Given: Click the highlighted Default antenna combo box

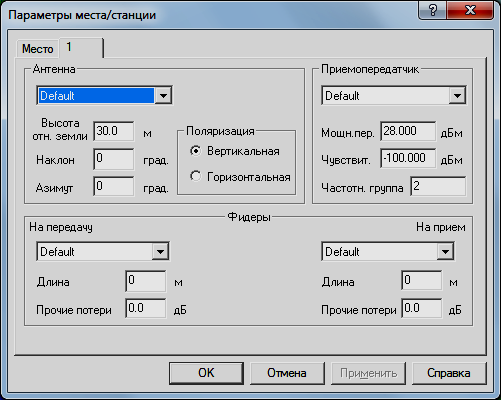Looking at the screenshot, I should click(x=104, y=96).
